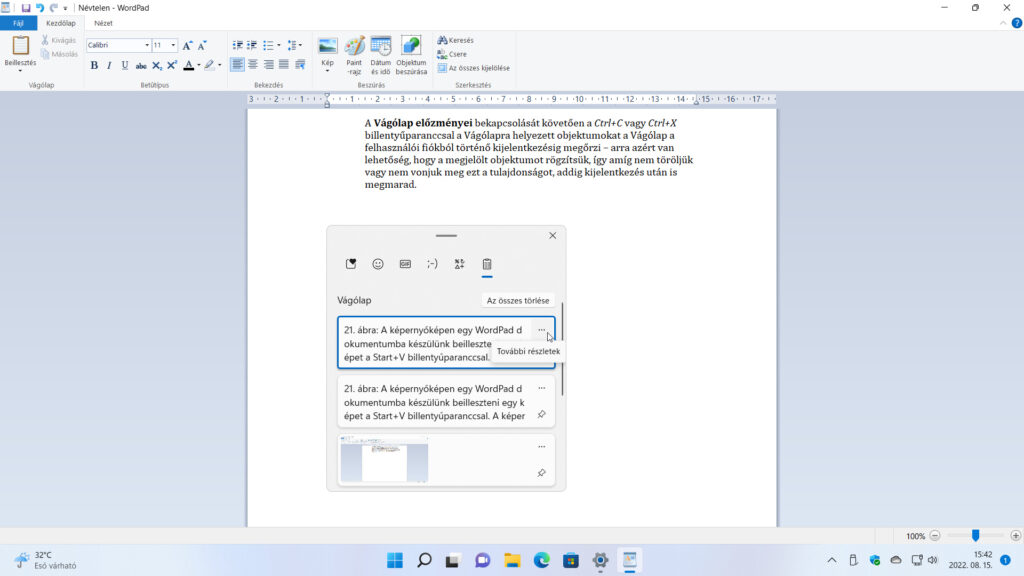
Task: Open the font color dropdown arrow
Action: tap(199, 65)
